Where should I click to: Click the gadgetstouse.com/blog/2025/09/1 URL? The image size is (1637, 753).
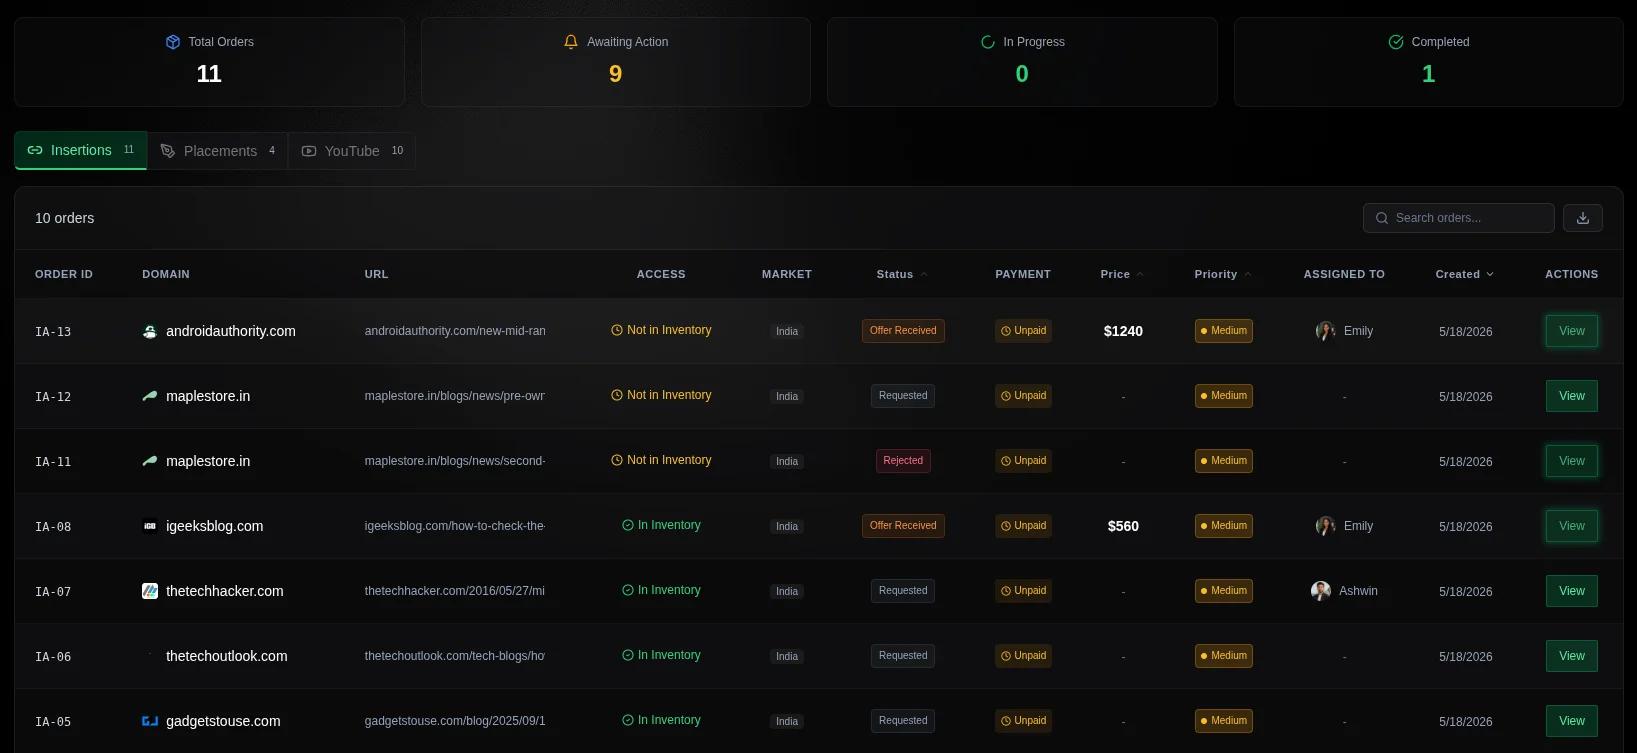tap(455, 721)
